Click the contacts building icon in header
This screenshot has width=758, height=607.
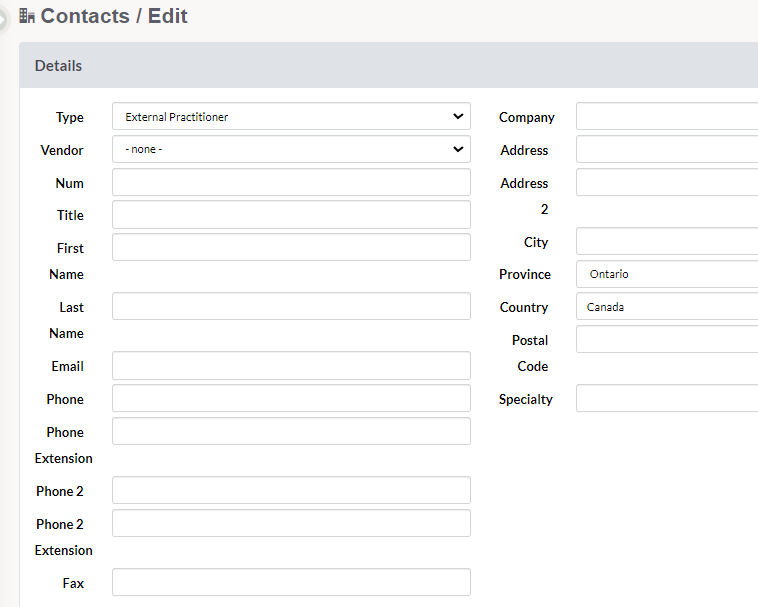(x=27, y=16)
